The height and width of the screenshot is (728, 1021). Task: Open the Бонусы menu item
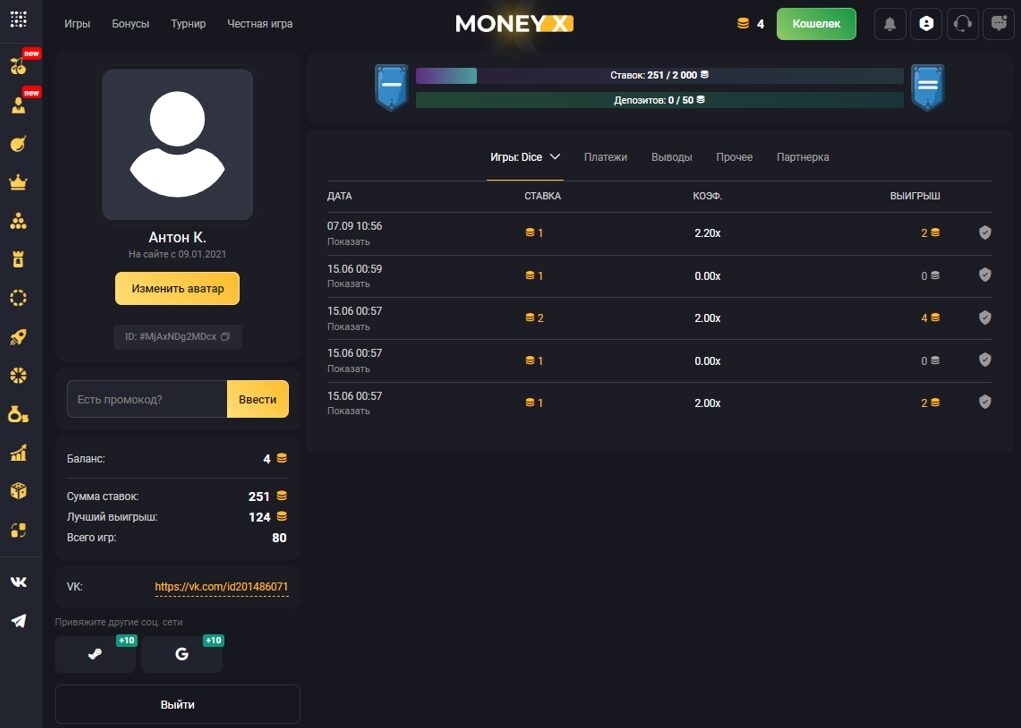click(x=130, y=23)
